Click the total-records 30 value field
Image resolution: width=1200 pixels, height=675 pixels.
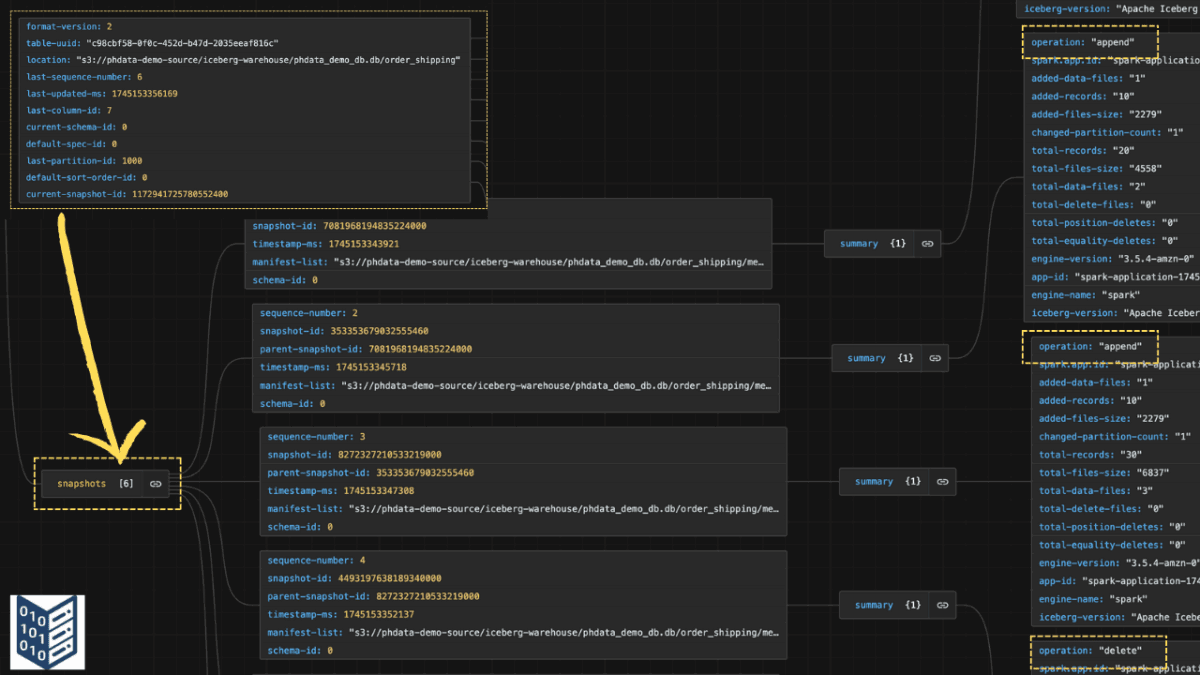[x=1087, y=454]
